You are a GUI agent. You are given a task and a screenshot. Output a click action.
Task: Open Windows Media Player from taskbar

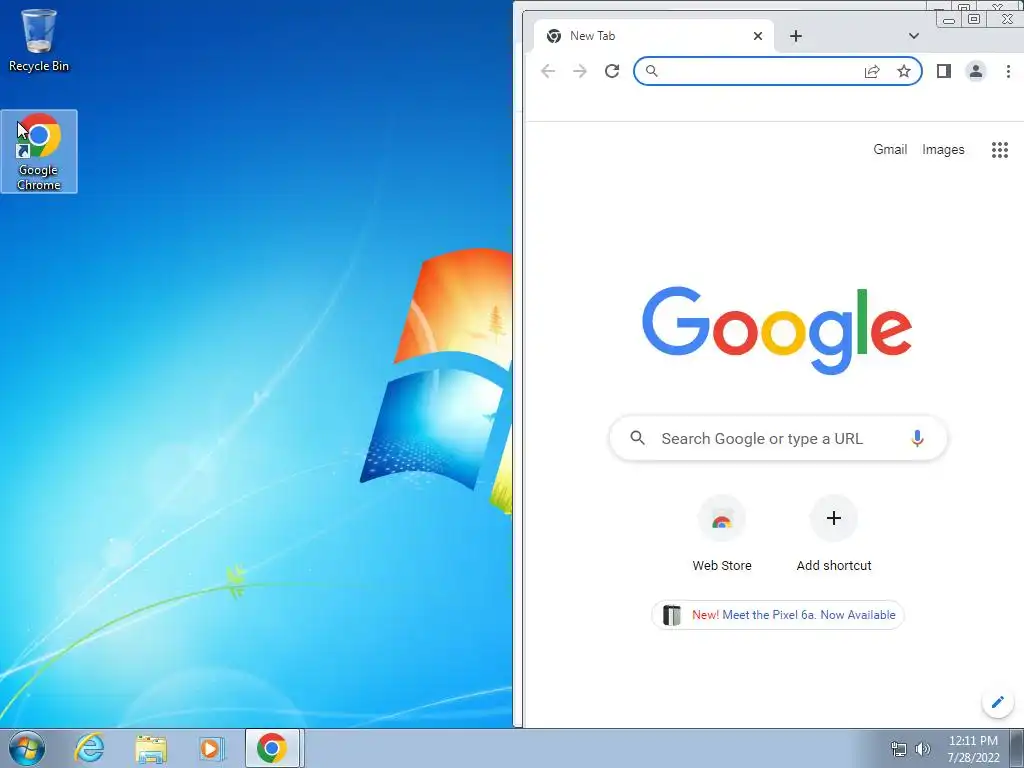coord(212,748)
